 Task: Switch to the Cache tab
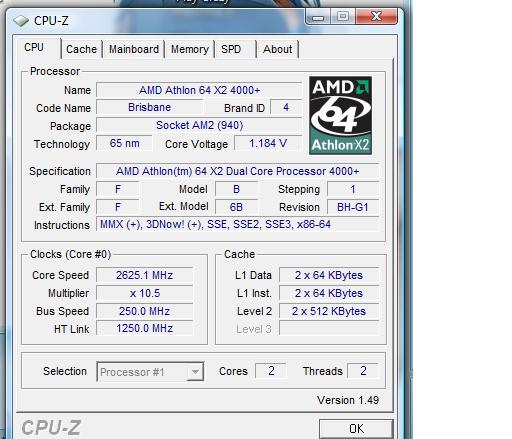[x=81, y=49]
